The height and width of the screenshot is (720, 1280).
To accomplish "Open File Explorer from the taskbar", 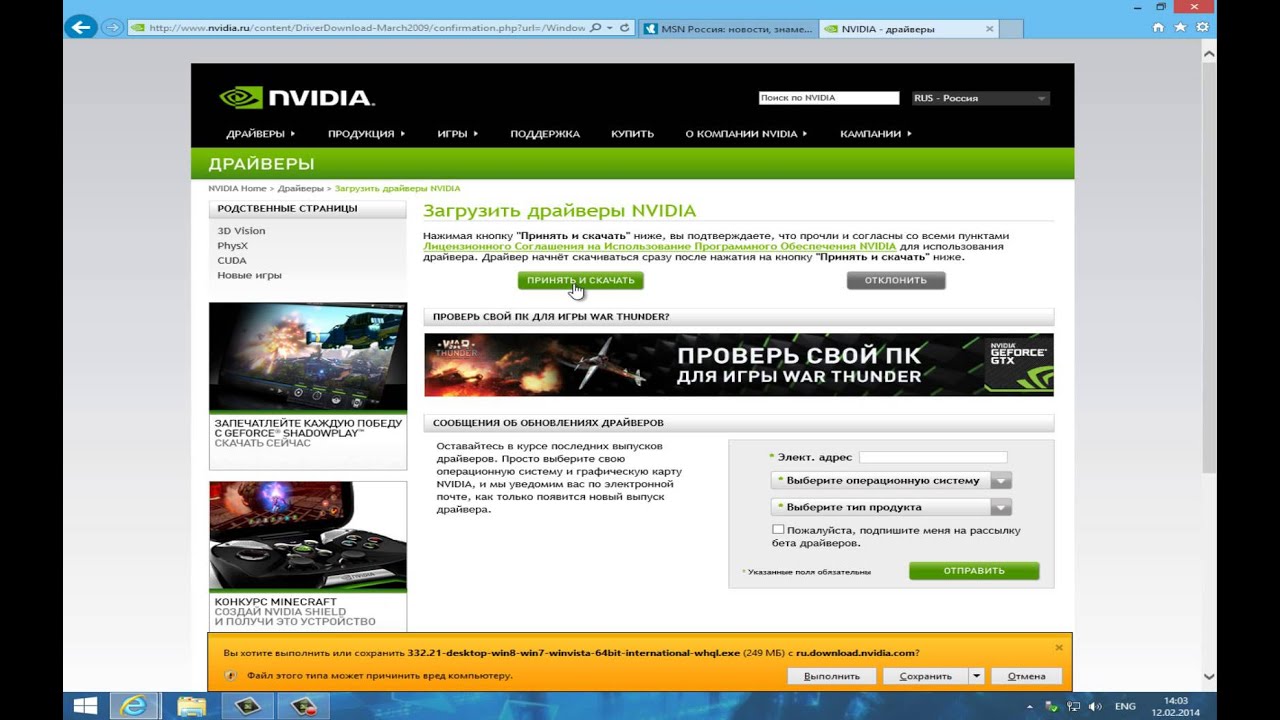I will (191, 706).
